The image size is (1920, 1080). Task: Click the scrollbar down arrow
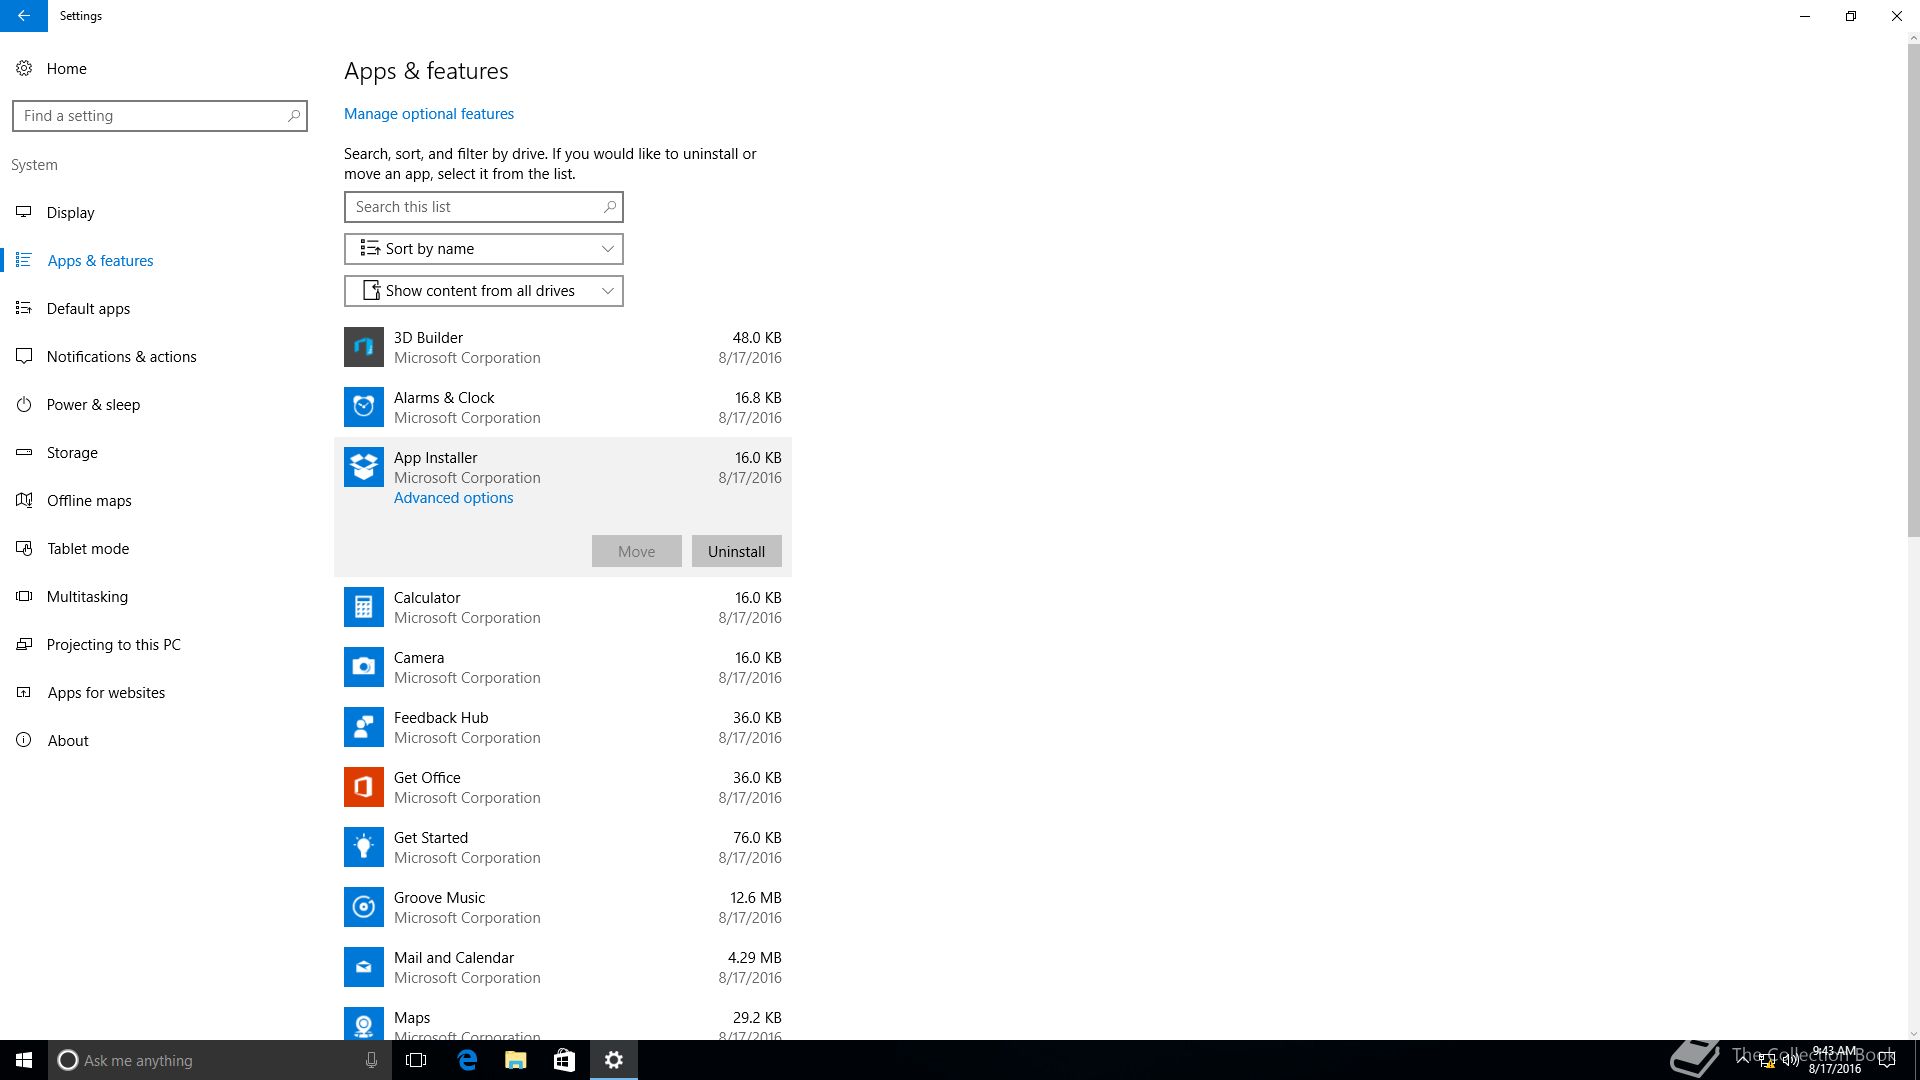[1914, 1033]
